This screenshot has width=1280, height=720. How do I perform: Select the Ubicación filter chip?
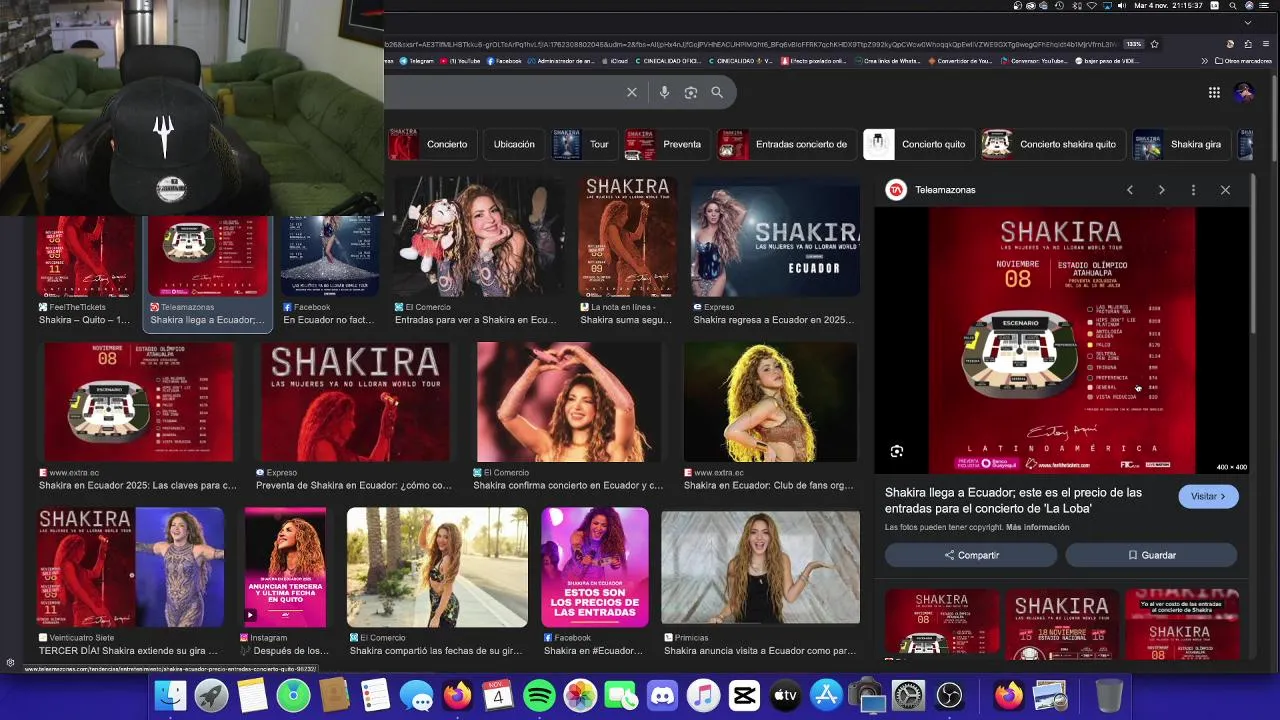tap(514, 144)
